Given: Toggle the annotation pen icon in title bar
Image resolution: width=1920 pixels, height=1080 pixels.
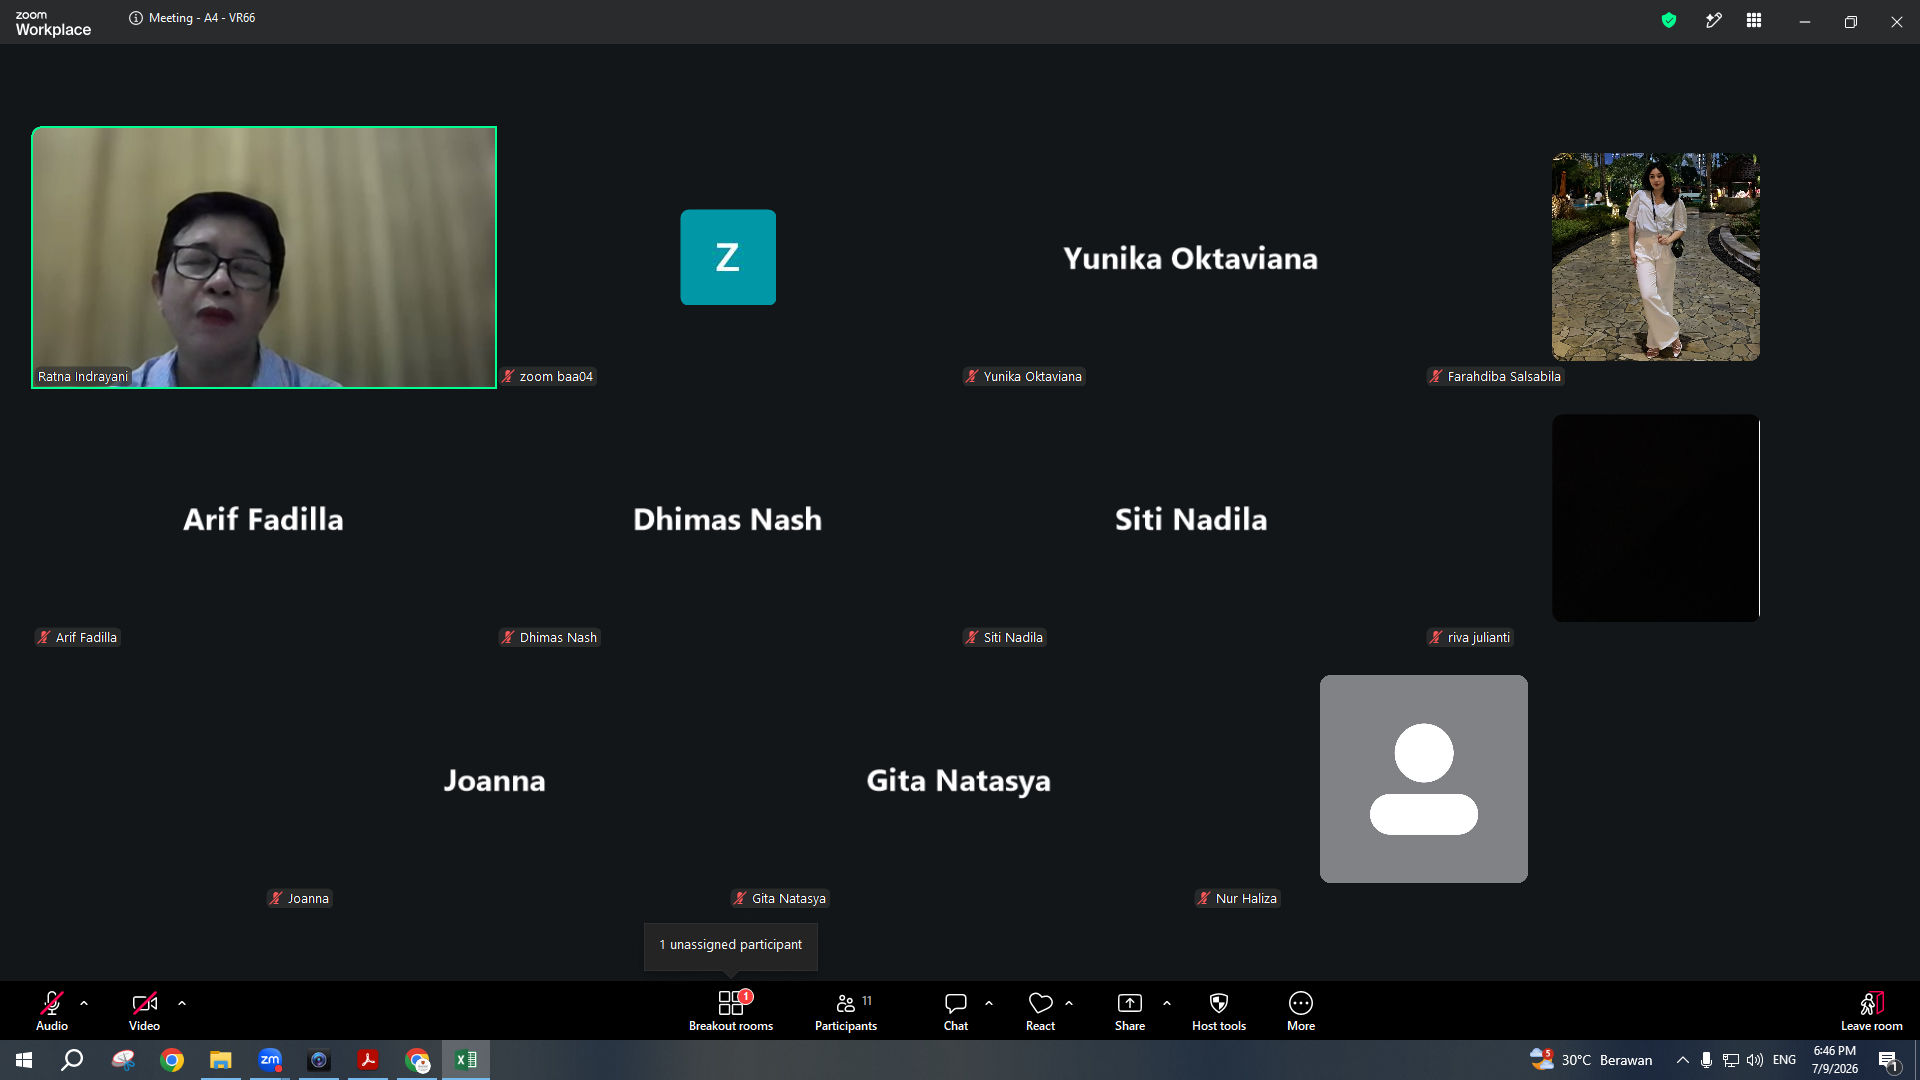Looking at the screenshot, I should click(1713, 20).
